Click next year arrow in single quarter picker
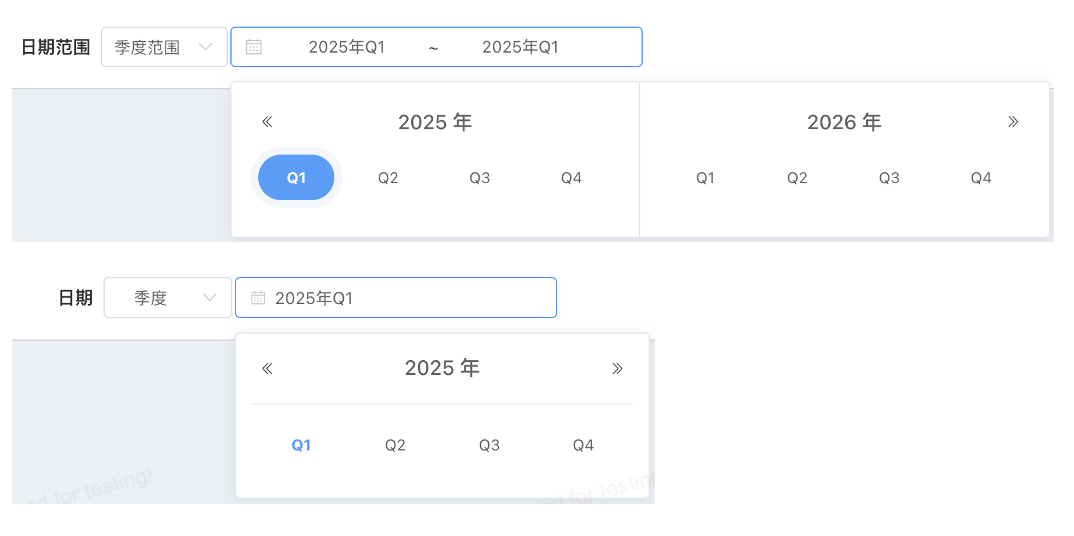Image resolution: width=1074 pixels, height=536 pixels. coord(617,368)
